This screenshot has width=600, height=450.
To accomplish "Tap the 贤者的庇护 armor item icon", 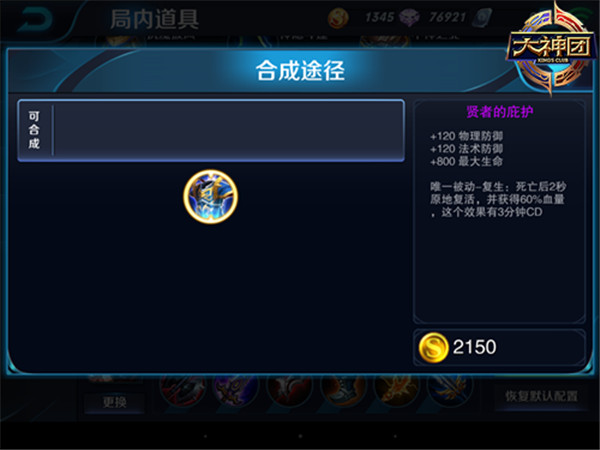I will click(210, 197).
